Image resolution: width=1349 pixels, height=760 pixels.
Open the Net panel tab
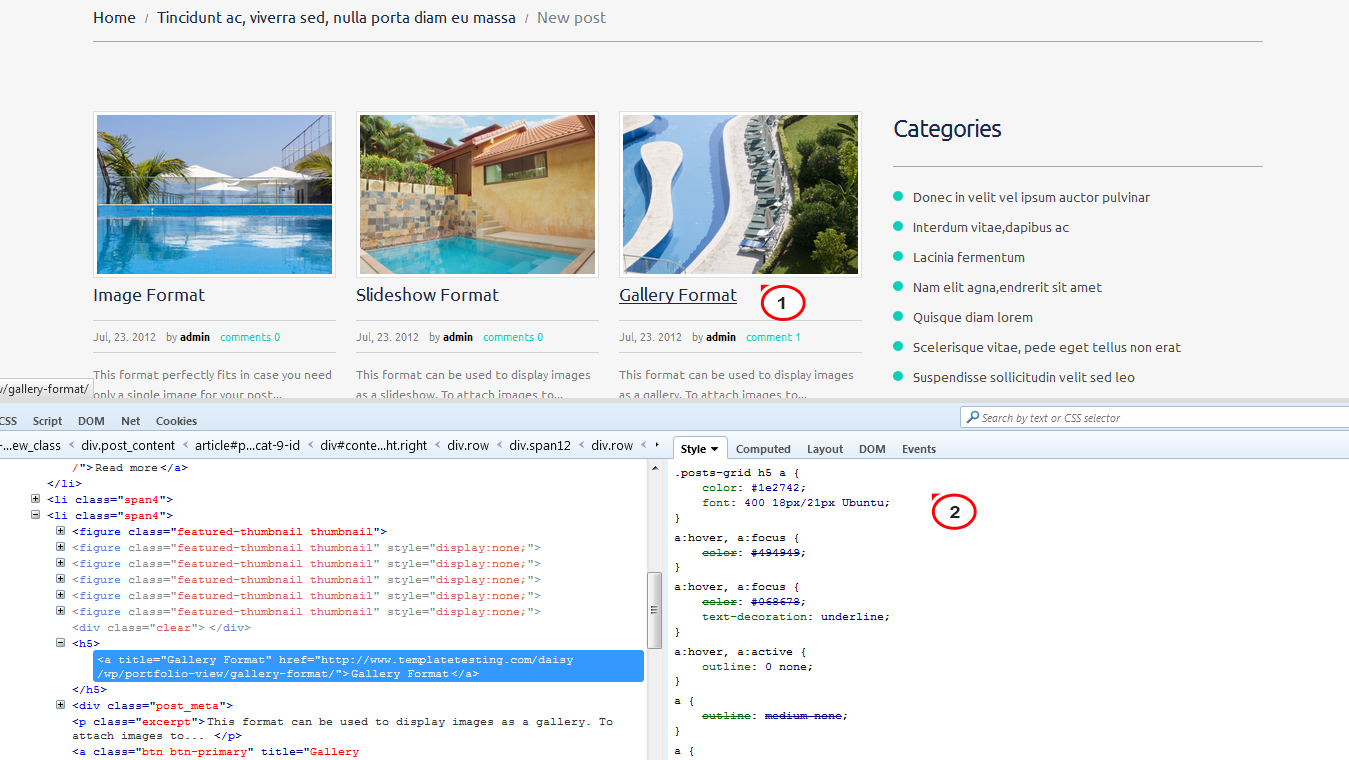[131, 421]
